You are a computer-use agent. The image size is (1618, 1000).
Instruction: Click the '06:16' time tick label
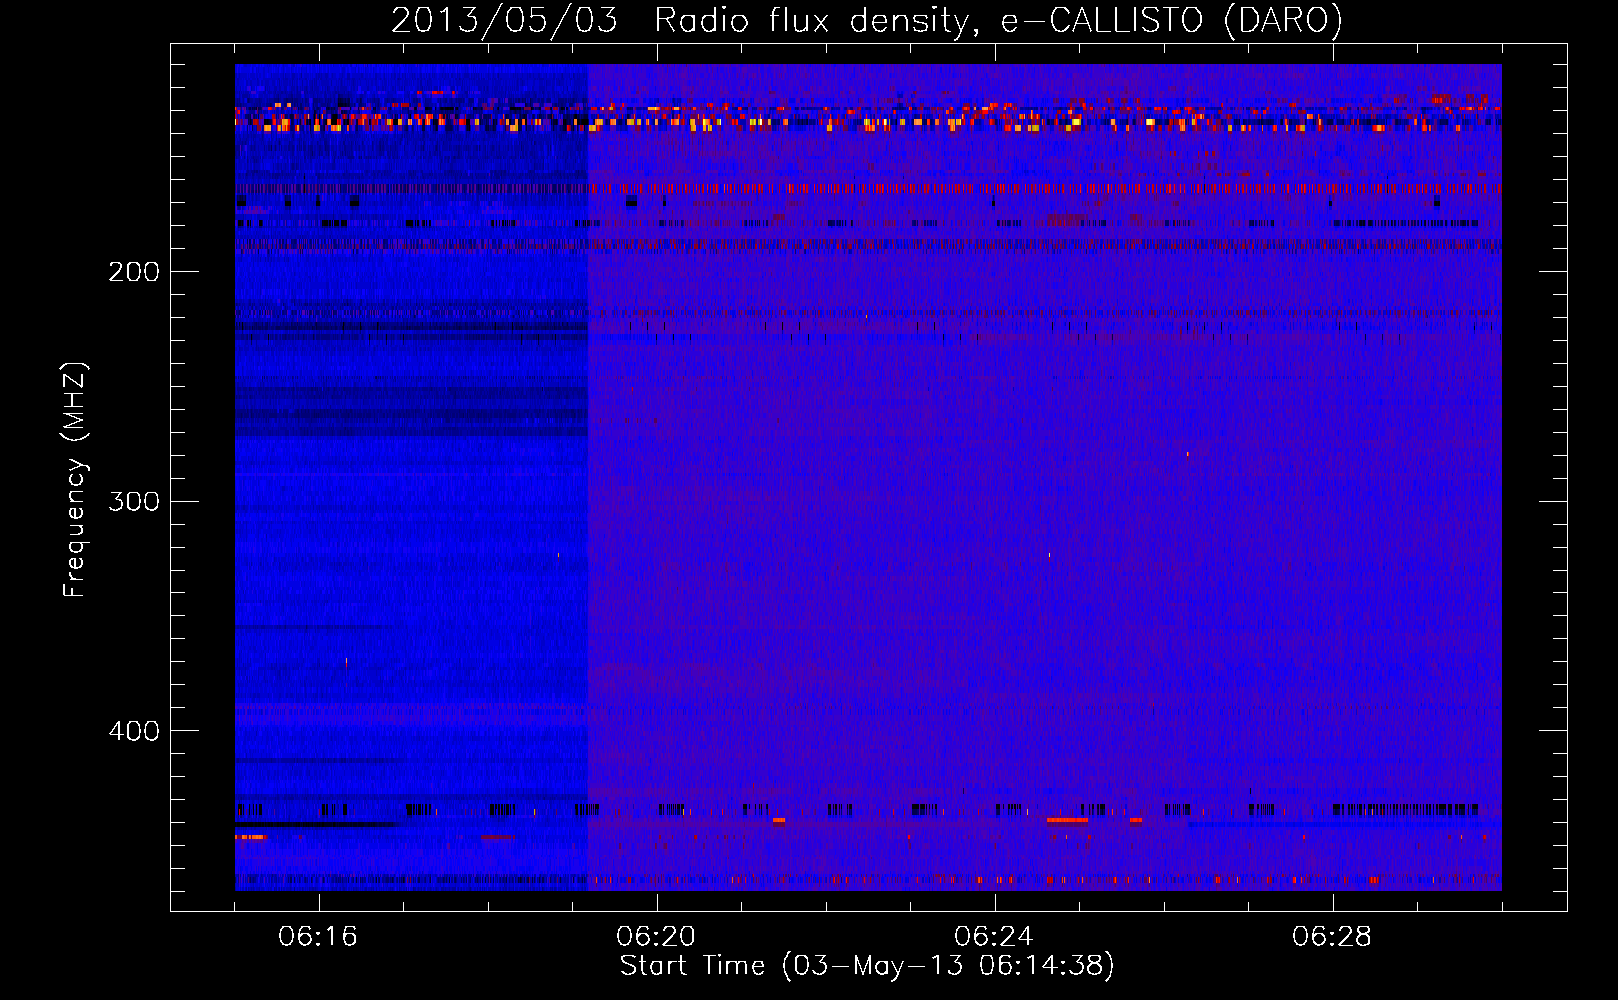click(318, 936)
